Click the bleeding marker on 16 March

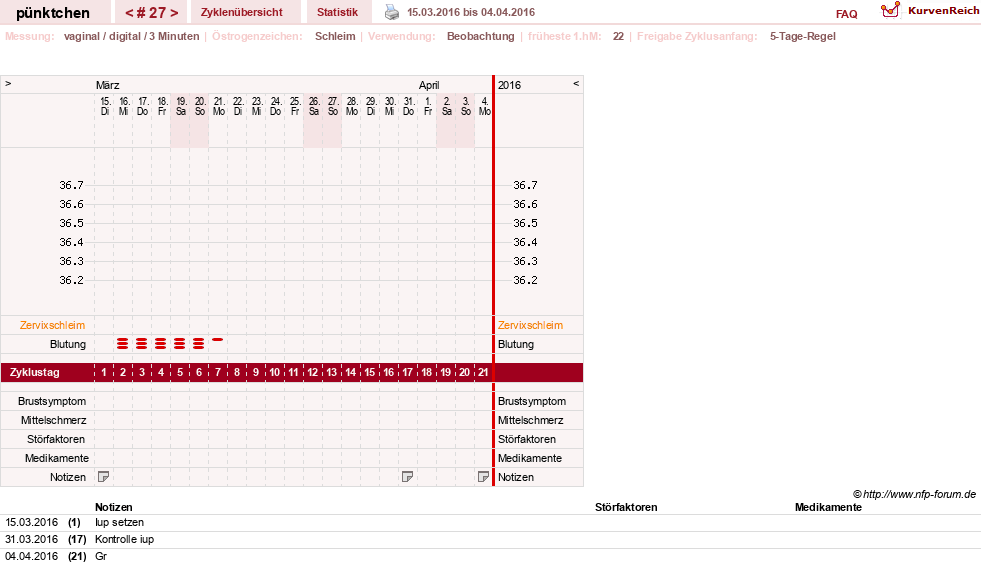[x=123, y=343]
